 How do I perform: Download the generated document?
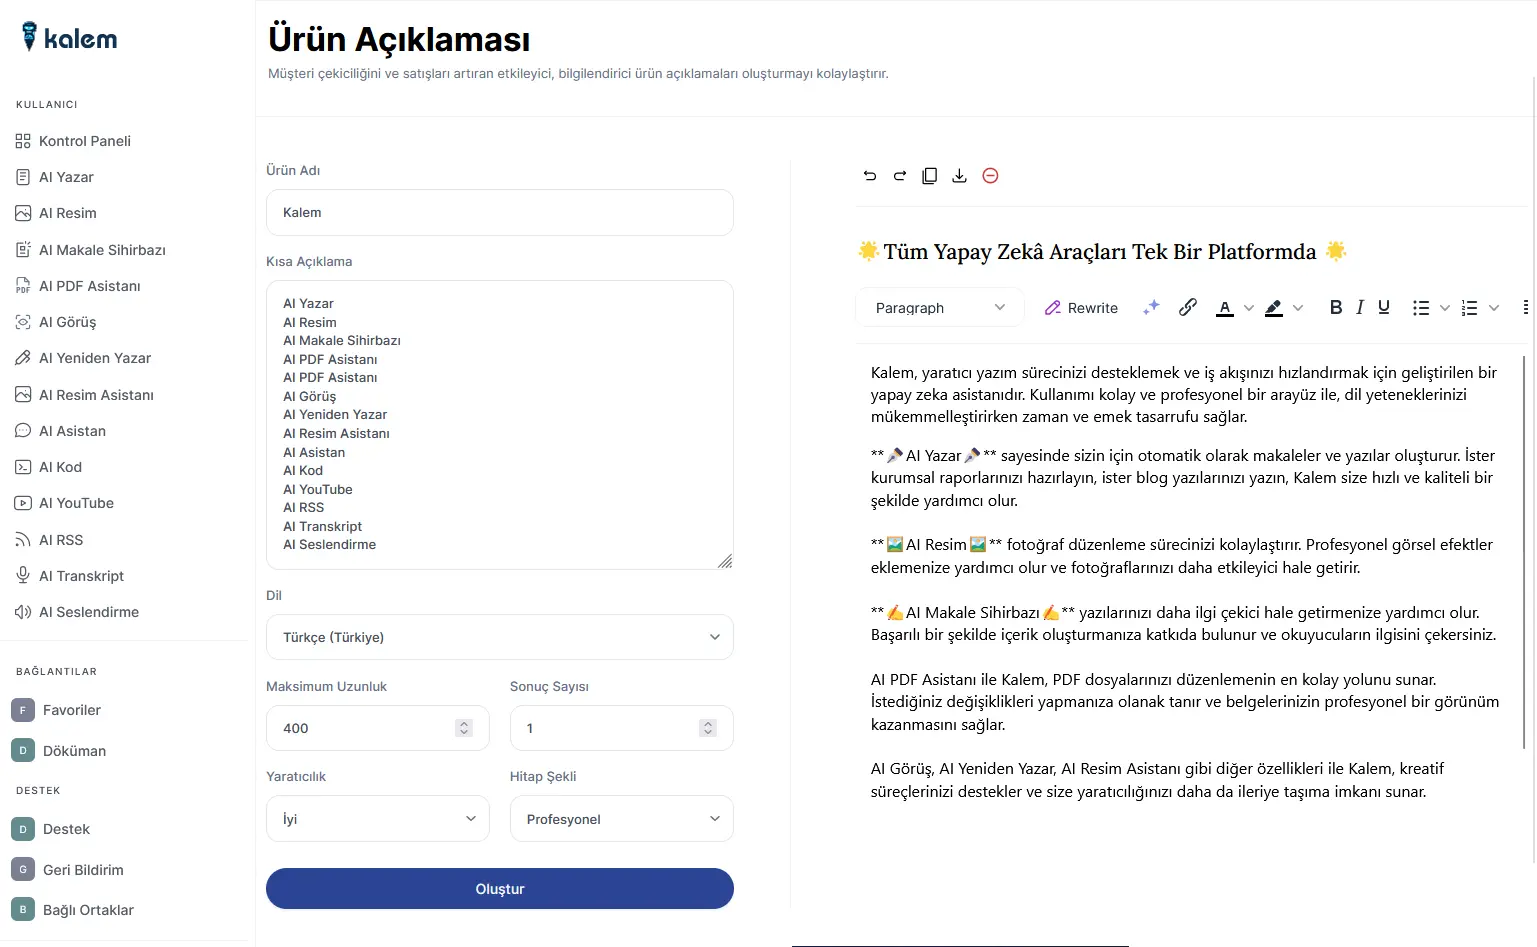[959, 176]
